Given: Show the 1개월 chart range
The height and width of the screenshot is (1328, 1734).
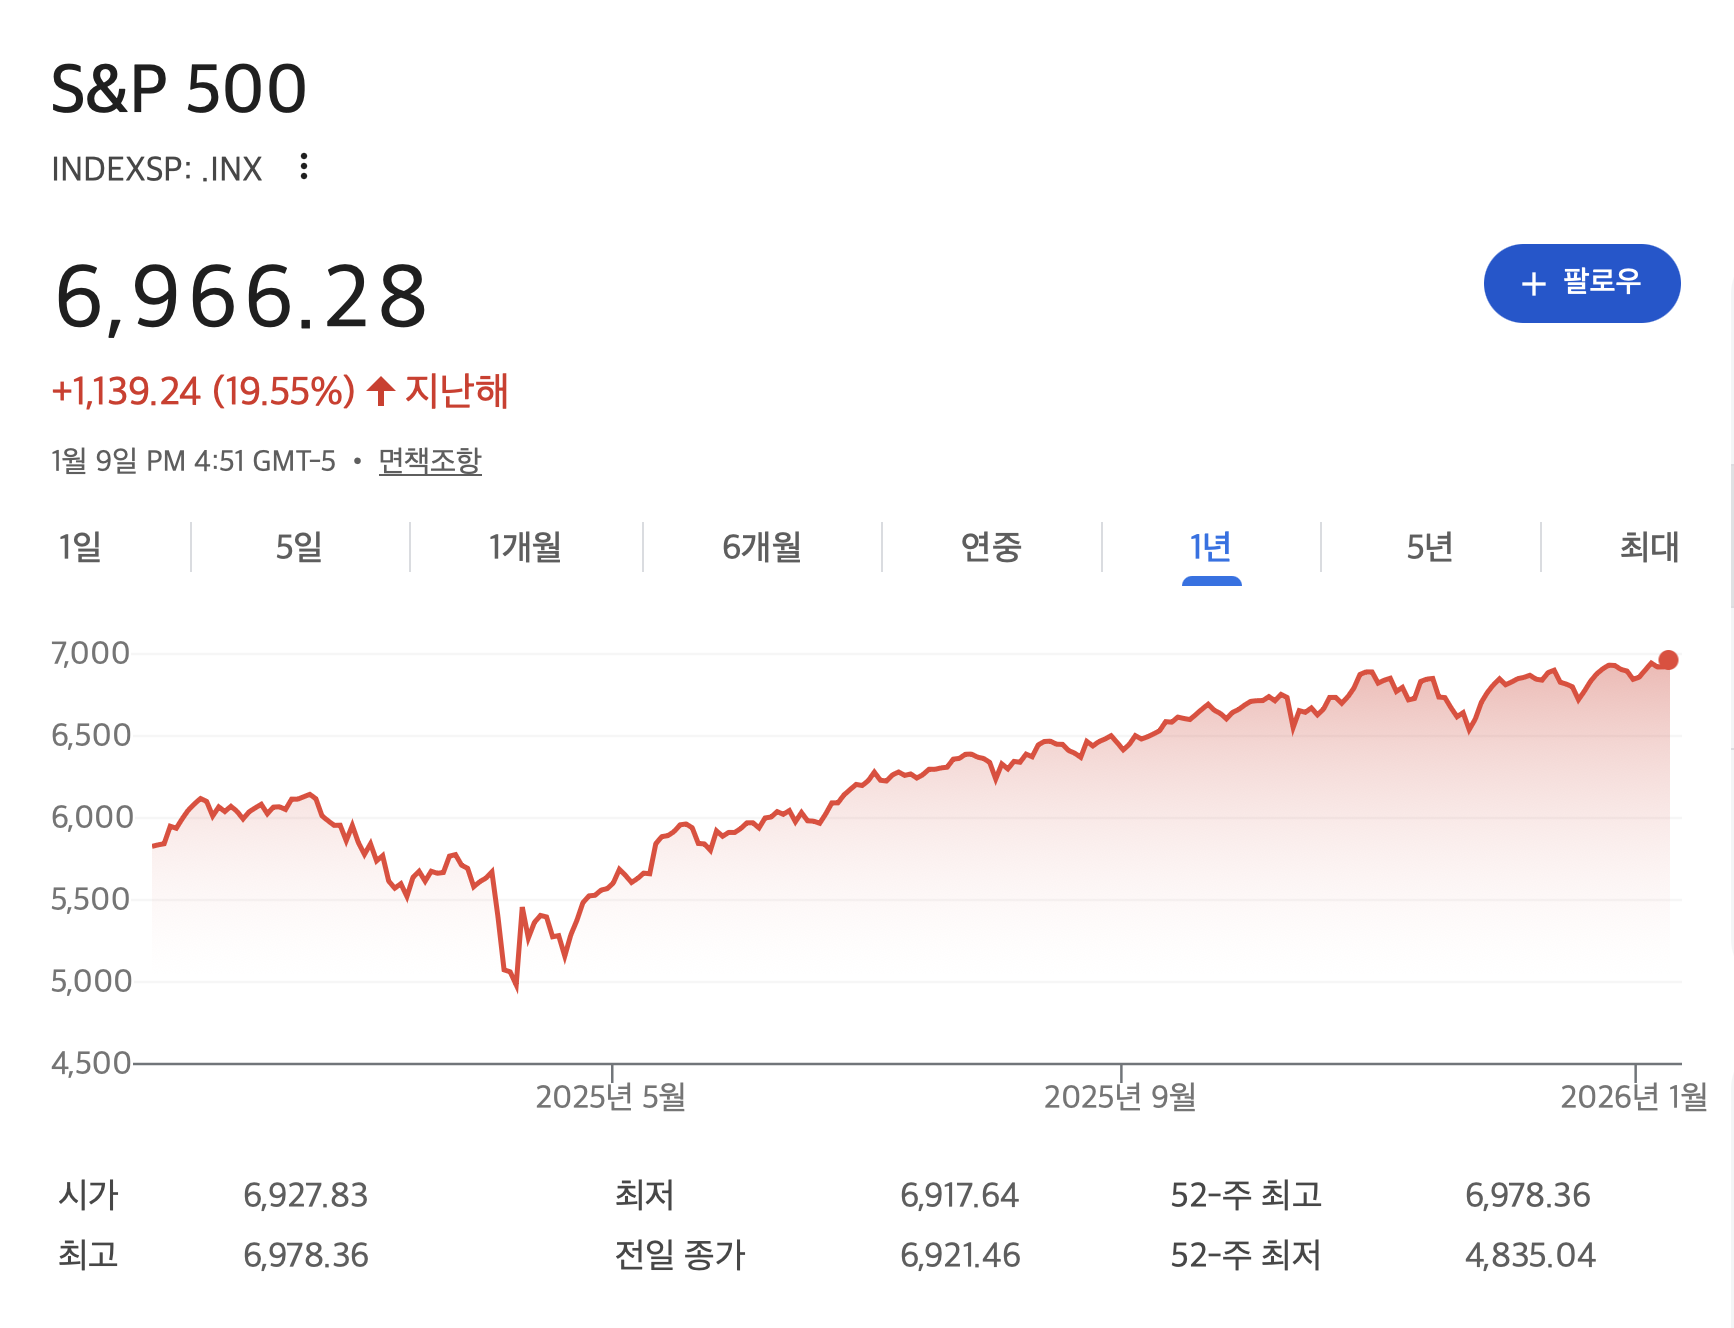Looking at the screenshot, I should pos(525,547).
